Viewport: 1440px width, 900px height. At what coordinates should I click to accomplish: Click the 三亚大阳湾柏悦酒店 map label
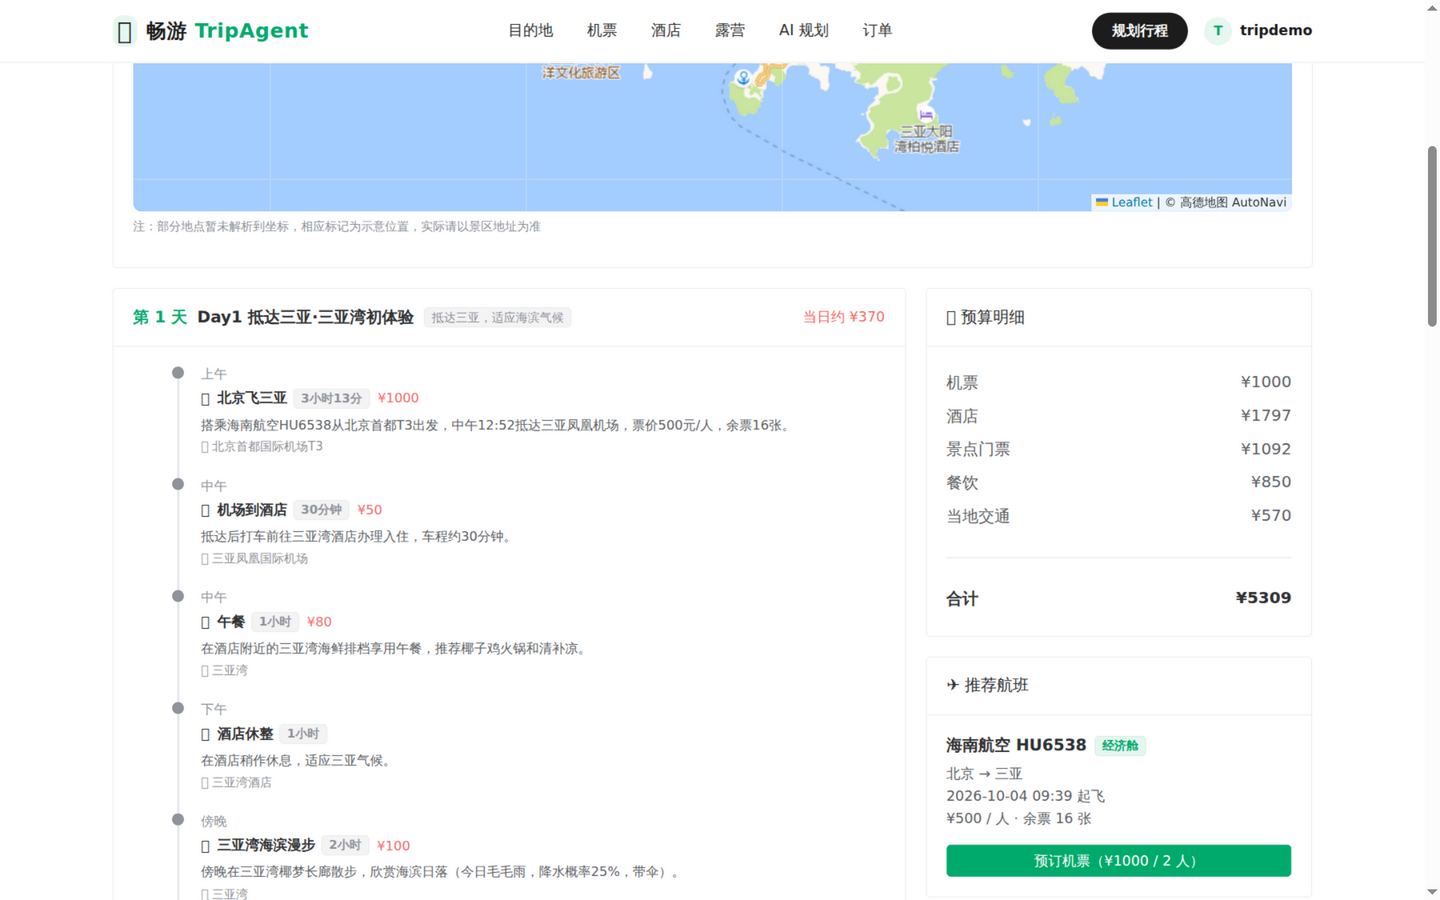pos(927,139)
